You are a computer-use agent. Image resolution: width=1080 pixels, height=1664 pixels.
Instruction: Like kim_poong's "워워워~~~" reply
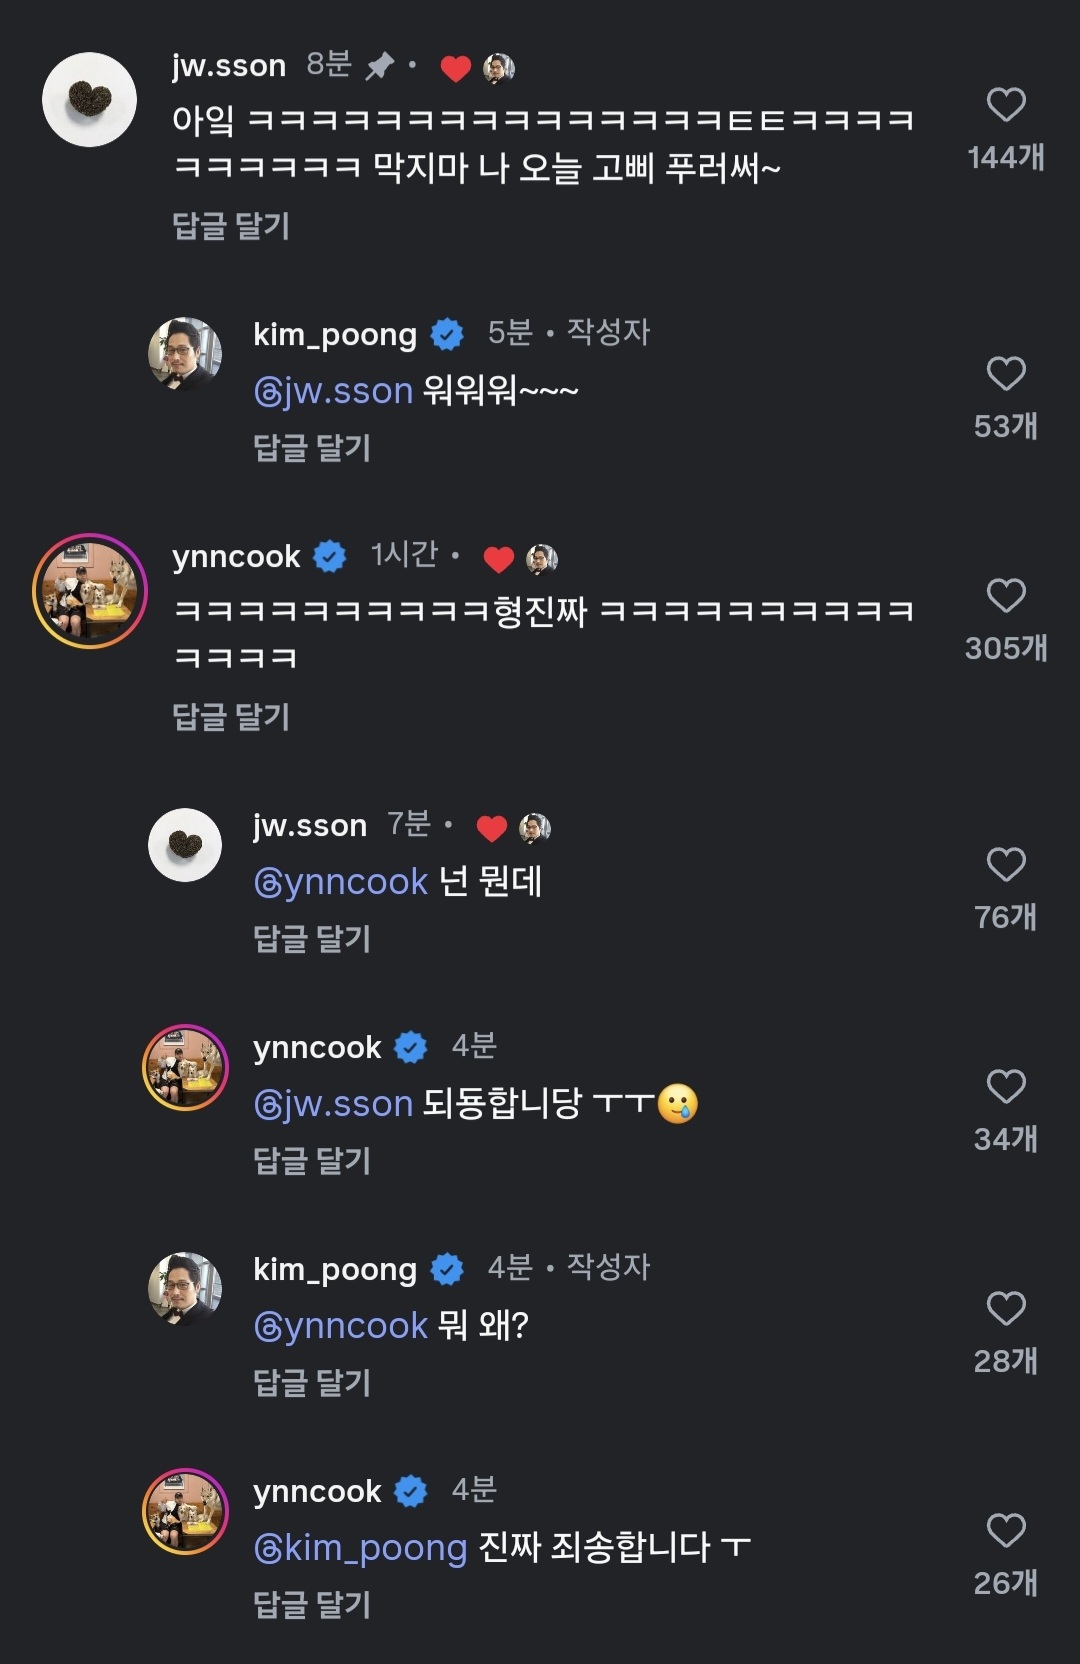click(1006, 374)
